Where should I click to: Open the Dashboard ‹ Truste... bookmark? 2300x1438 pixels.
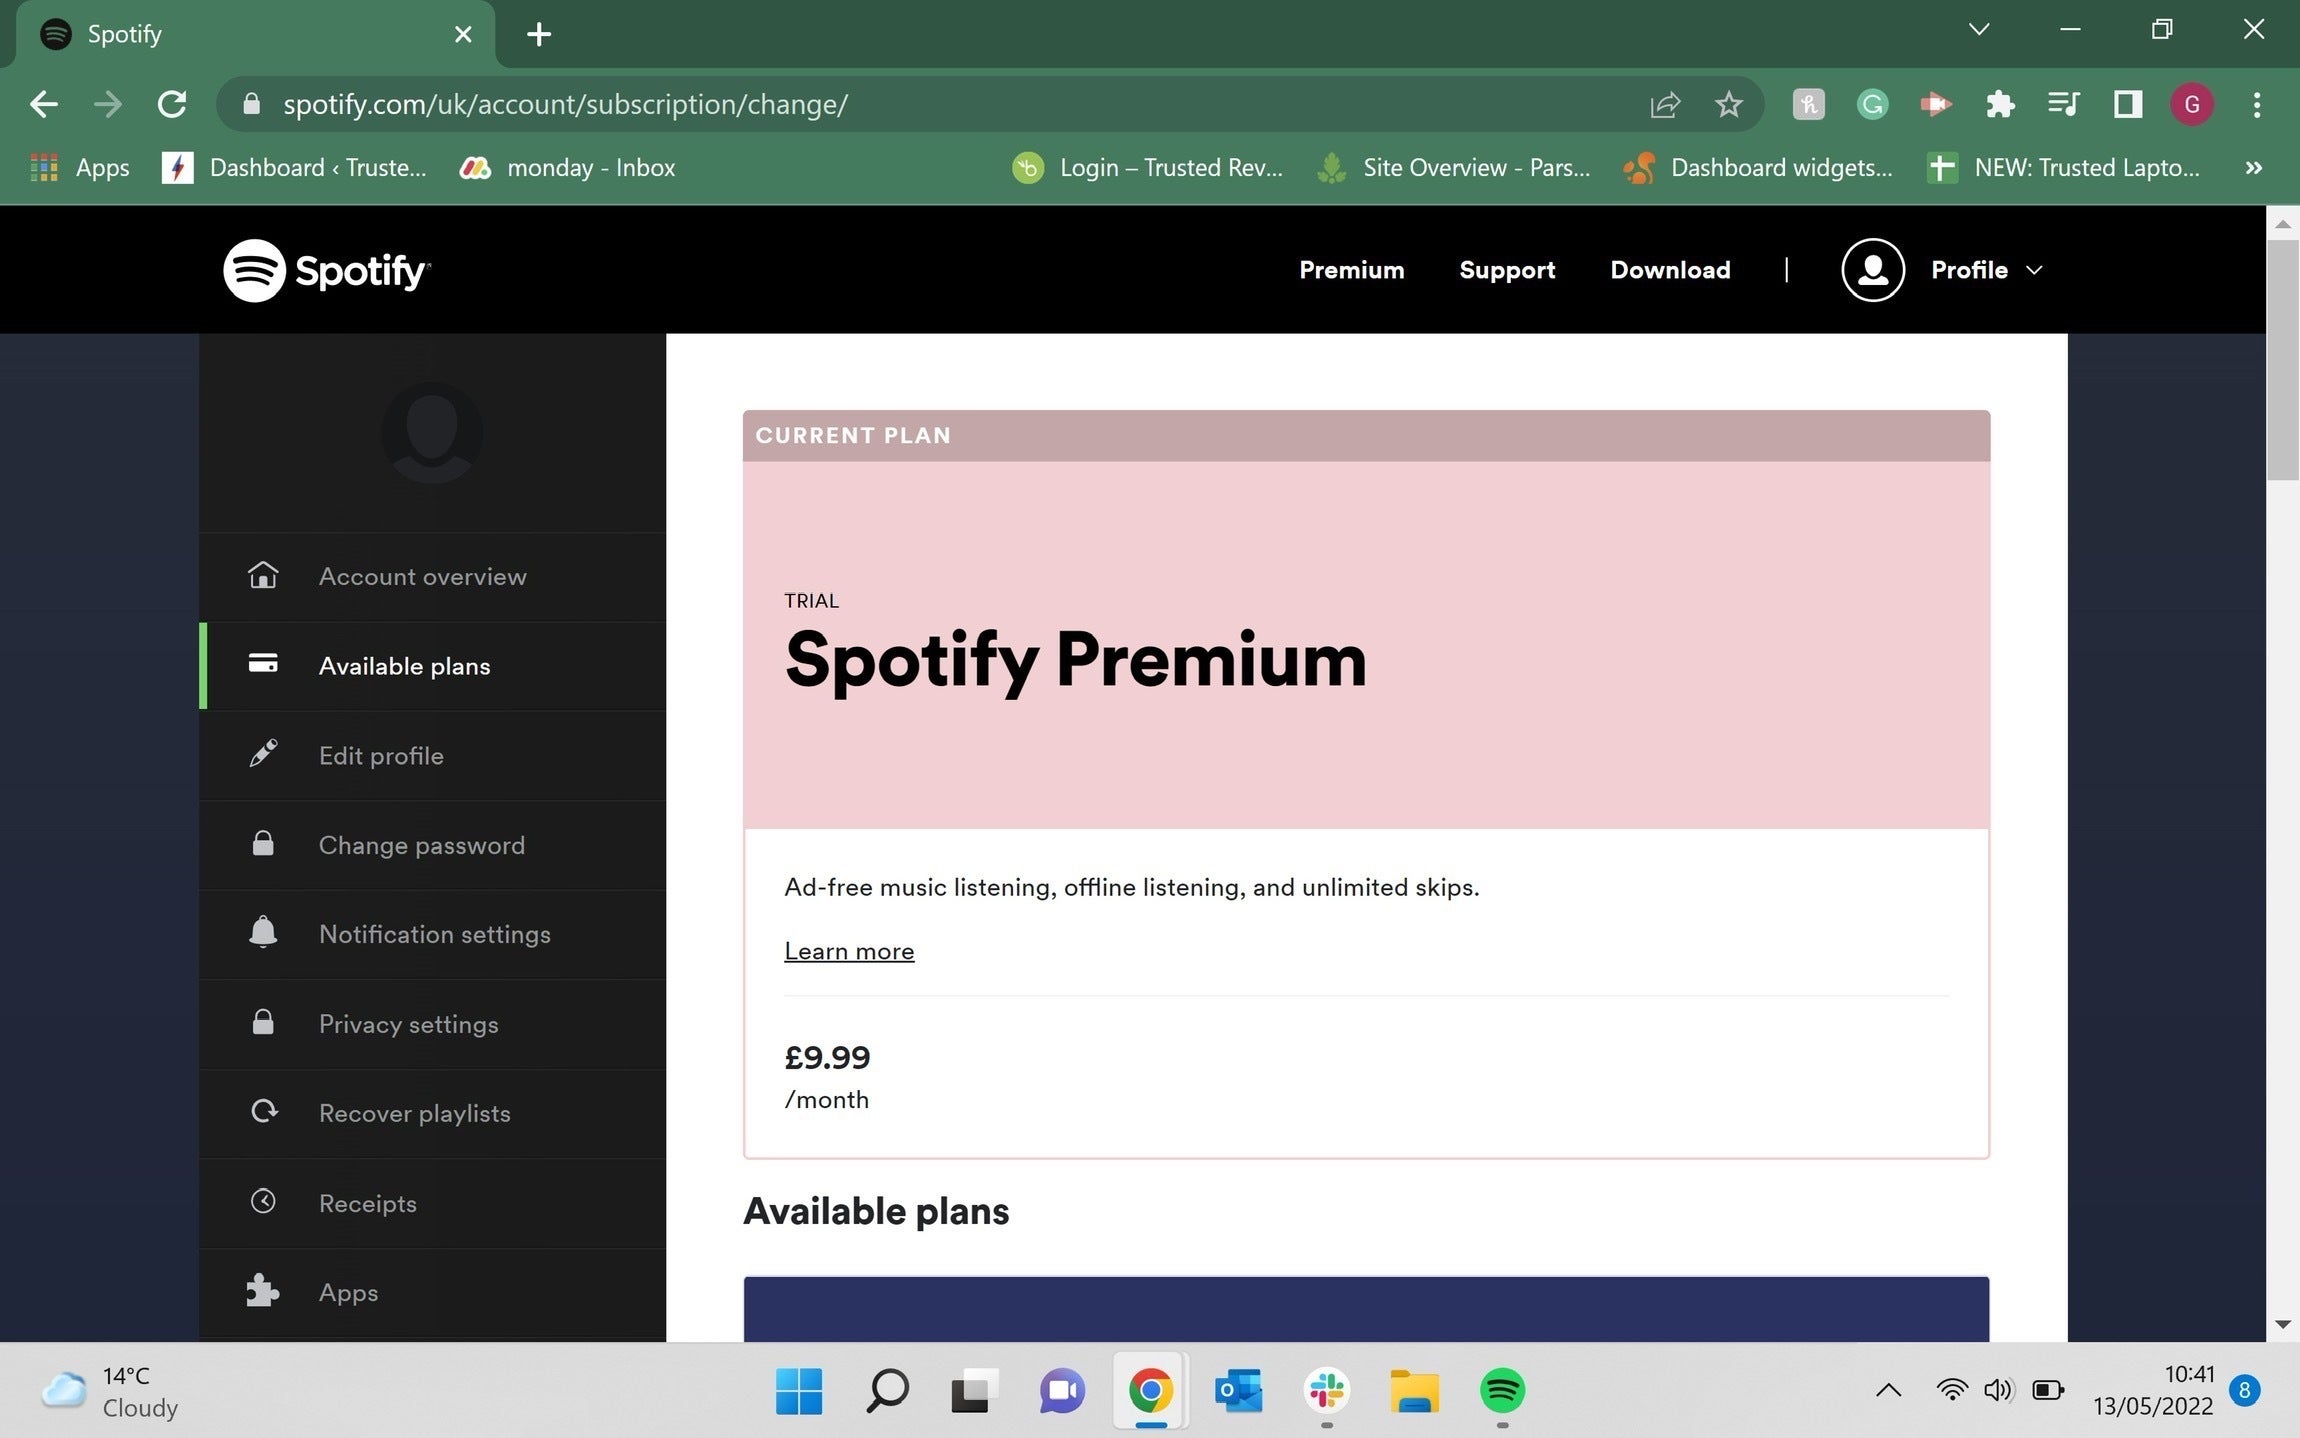click(294, 168)
